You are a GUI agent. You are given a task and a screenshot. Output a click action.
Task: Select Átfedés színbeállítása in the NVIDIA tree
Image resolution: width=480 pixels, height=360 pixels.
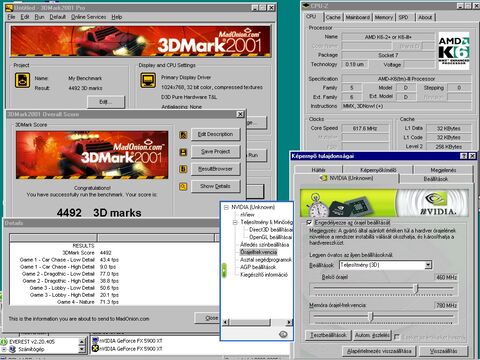pyautogui.click(x=264, y=245)
